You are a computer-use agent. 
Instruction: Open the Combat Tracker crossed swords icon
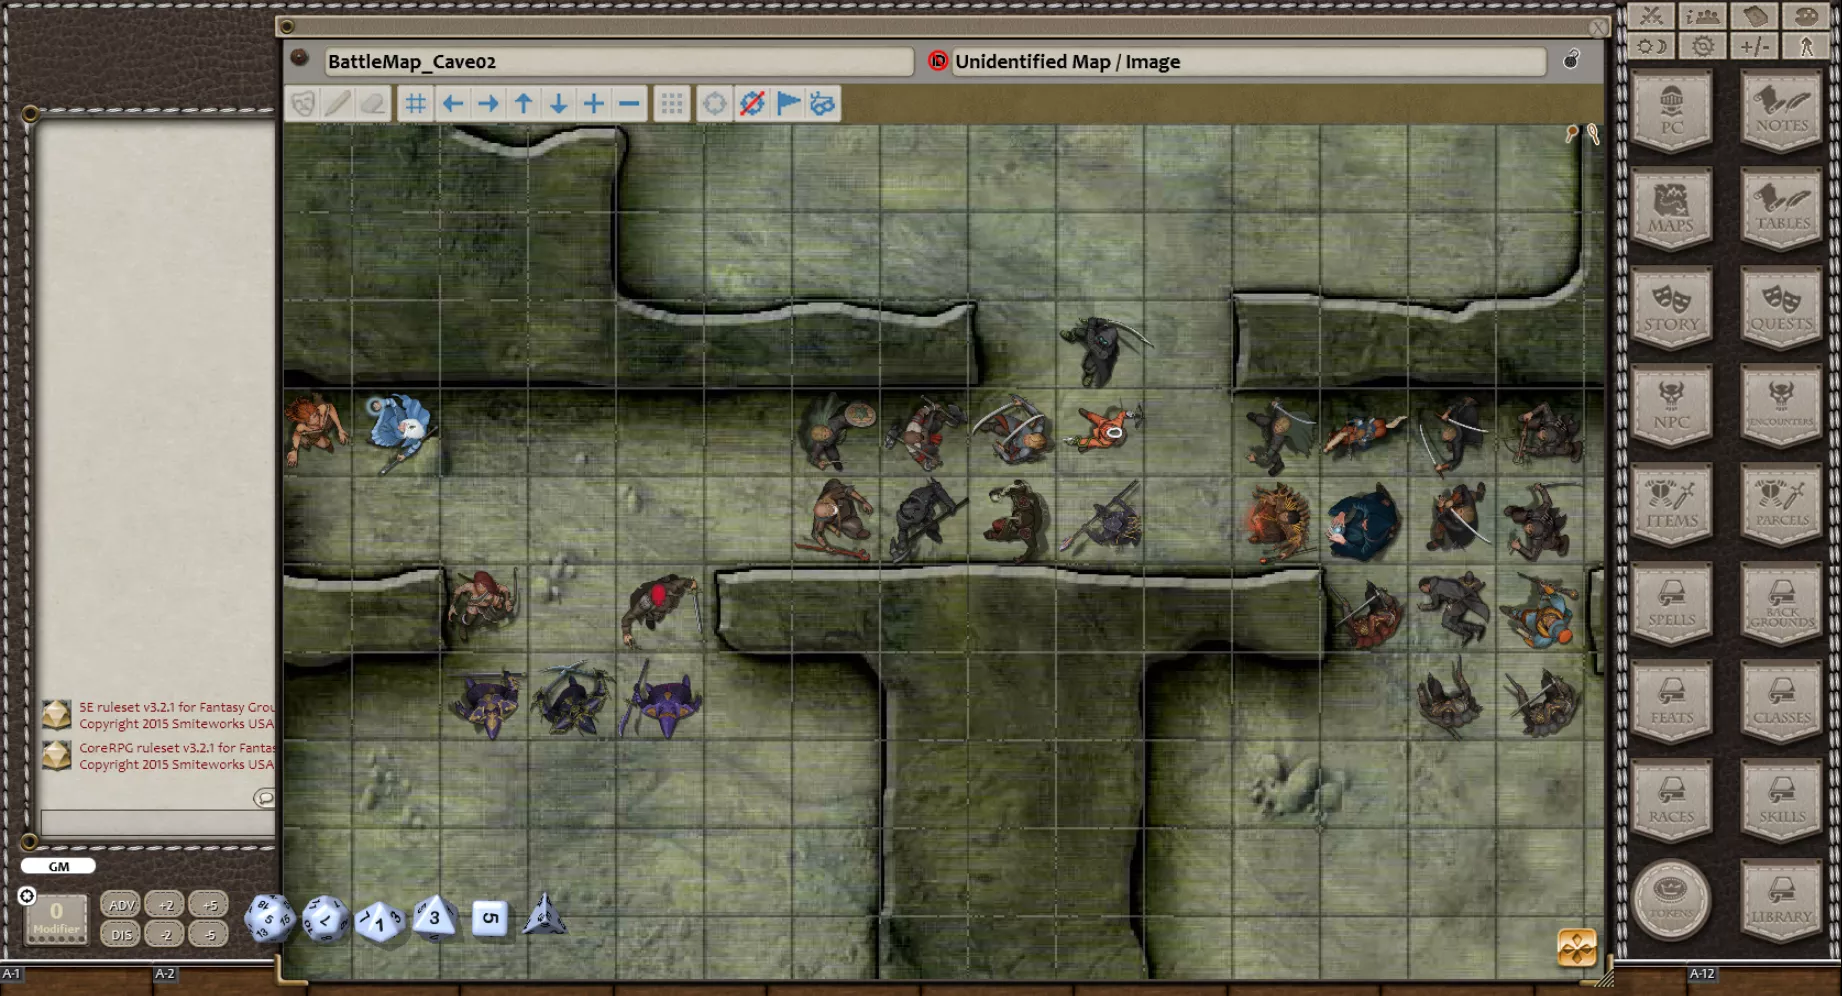coord(1651,16)
